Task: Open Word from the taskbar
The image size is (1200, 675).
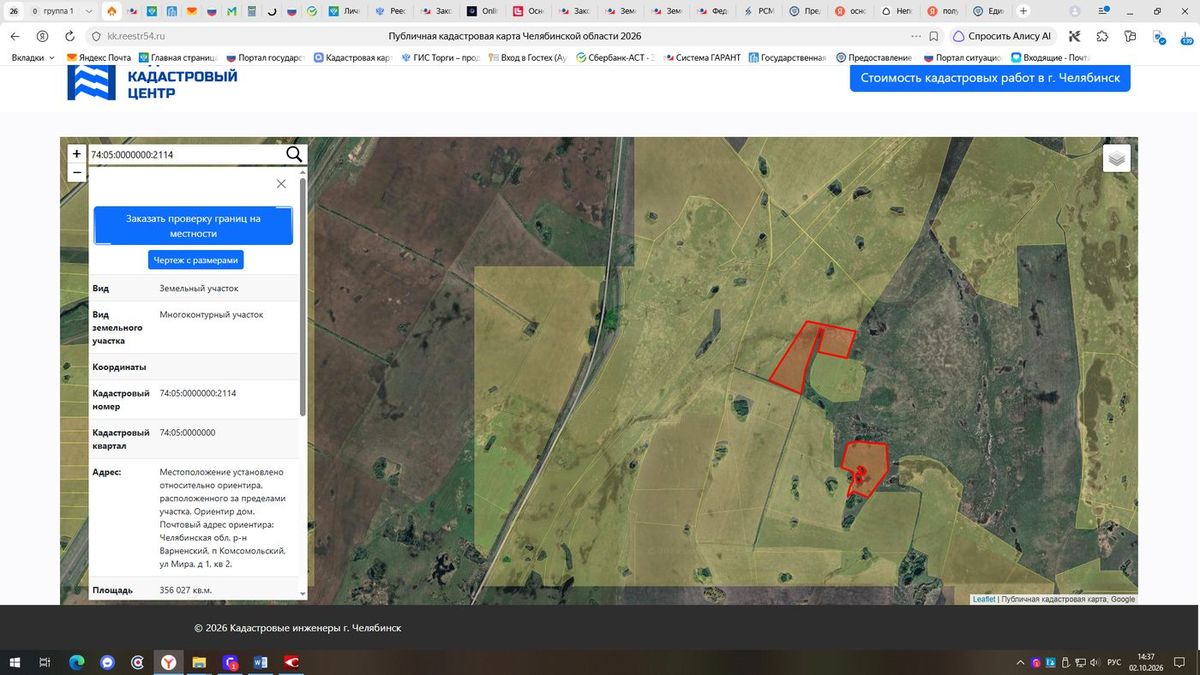Action: click(261, 663)
